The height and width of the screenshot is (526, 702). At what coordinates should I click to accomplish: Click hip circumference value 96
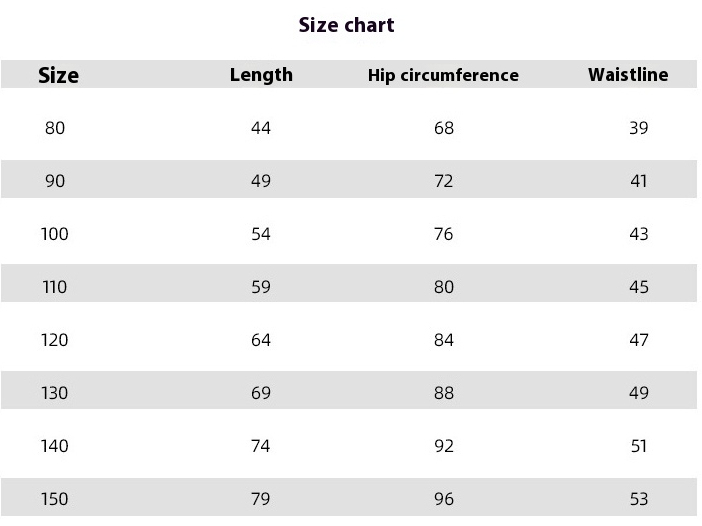(x=444, y=499)
